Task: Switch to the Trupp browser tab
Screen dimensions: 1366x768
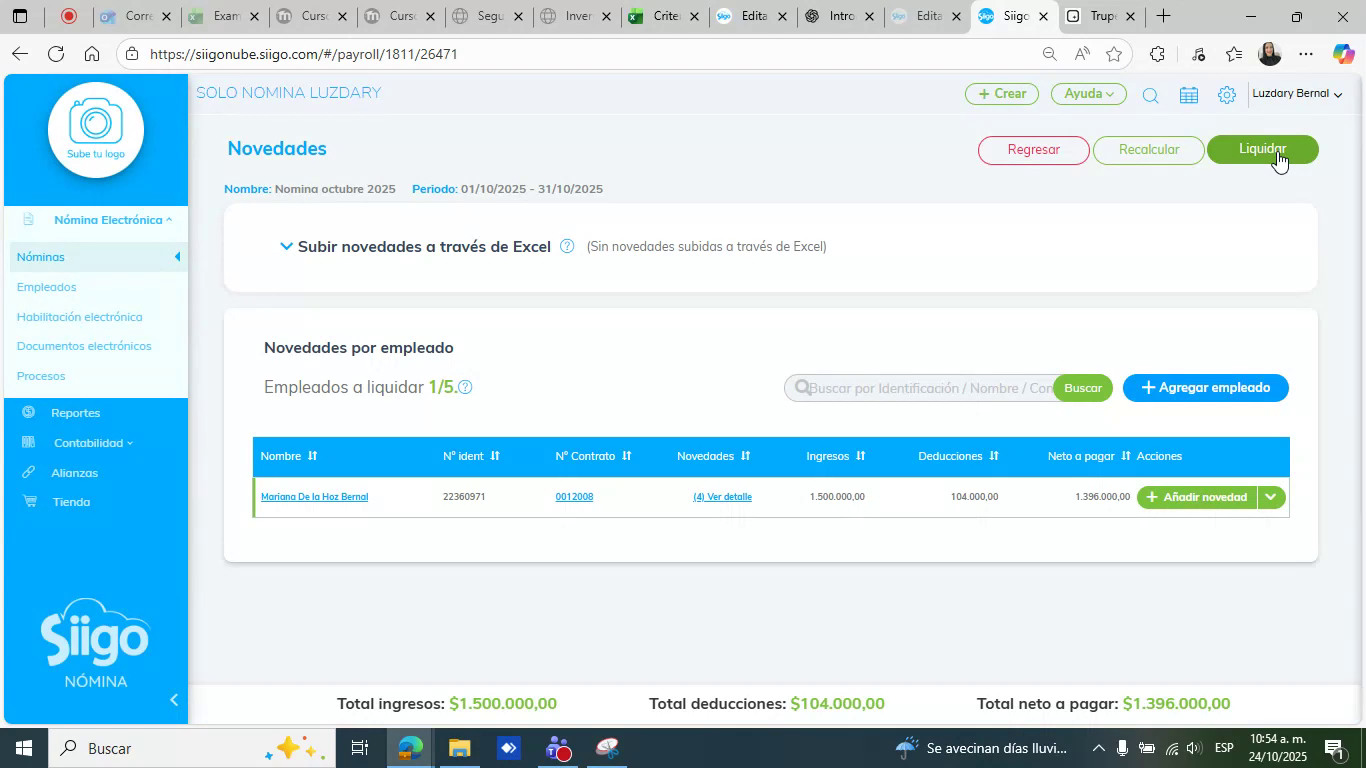Action: tap(1098, 16)
